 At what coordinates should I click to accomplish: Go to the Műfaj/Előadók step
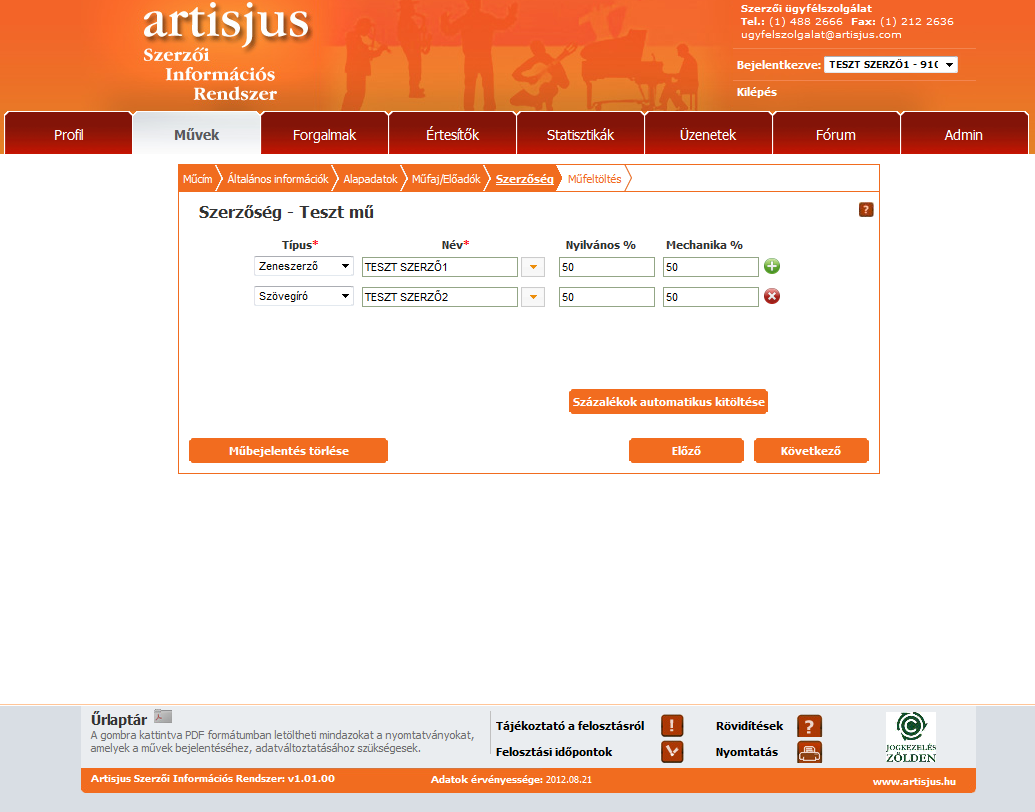(x=446, y=179)
